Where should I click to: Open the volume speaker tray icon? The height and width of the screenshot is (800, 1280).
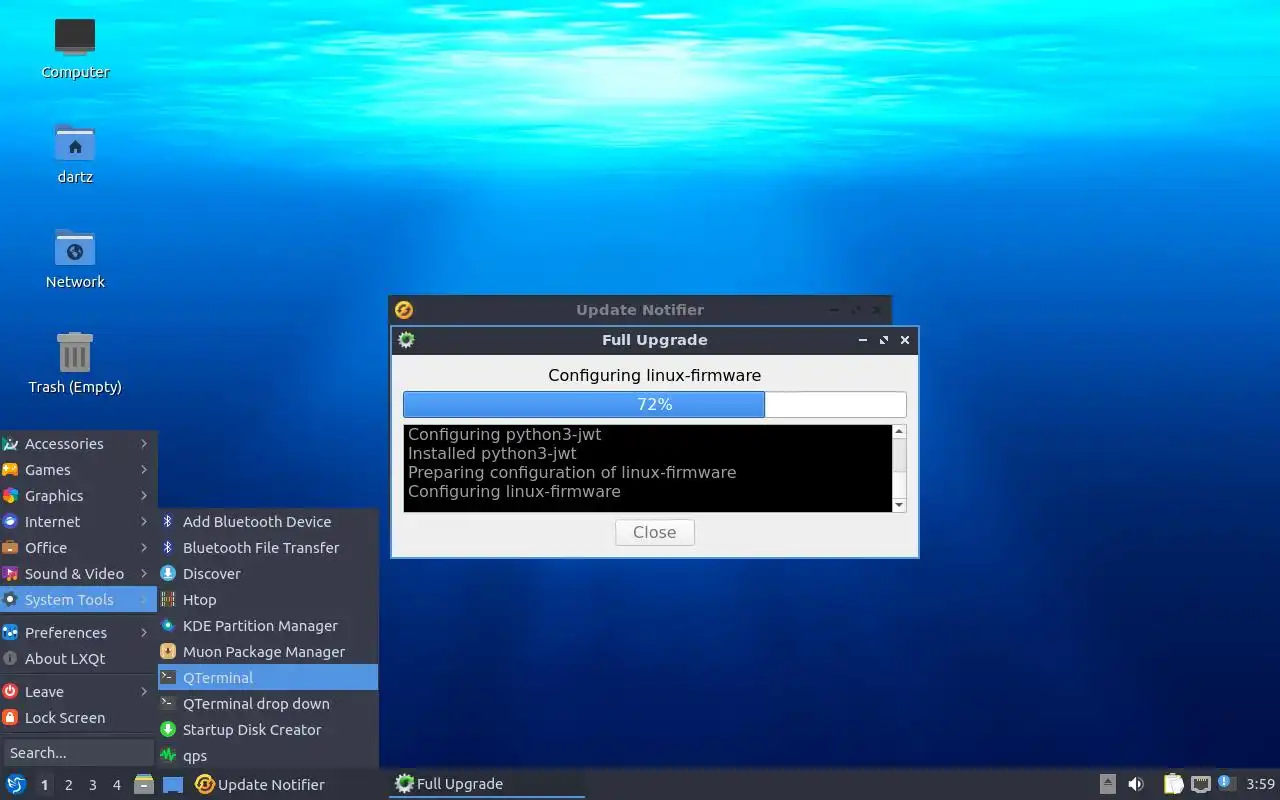1136,784
